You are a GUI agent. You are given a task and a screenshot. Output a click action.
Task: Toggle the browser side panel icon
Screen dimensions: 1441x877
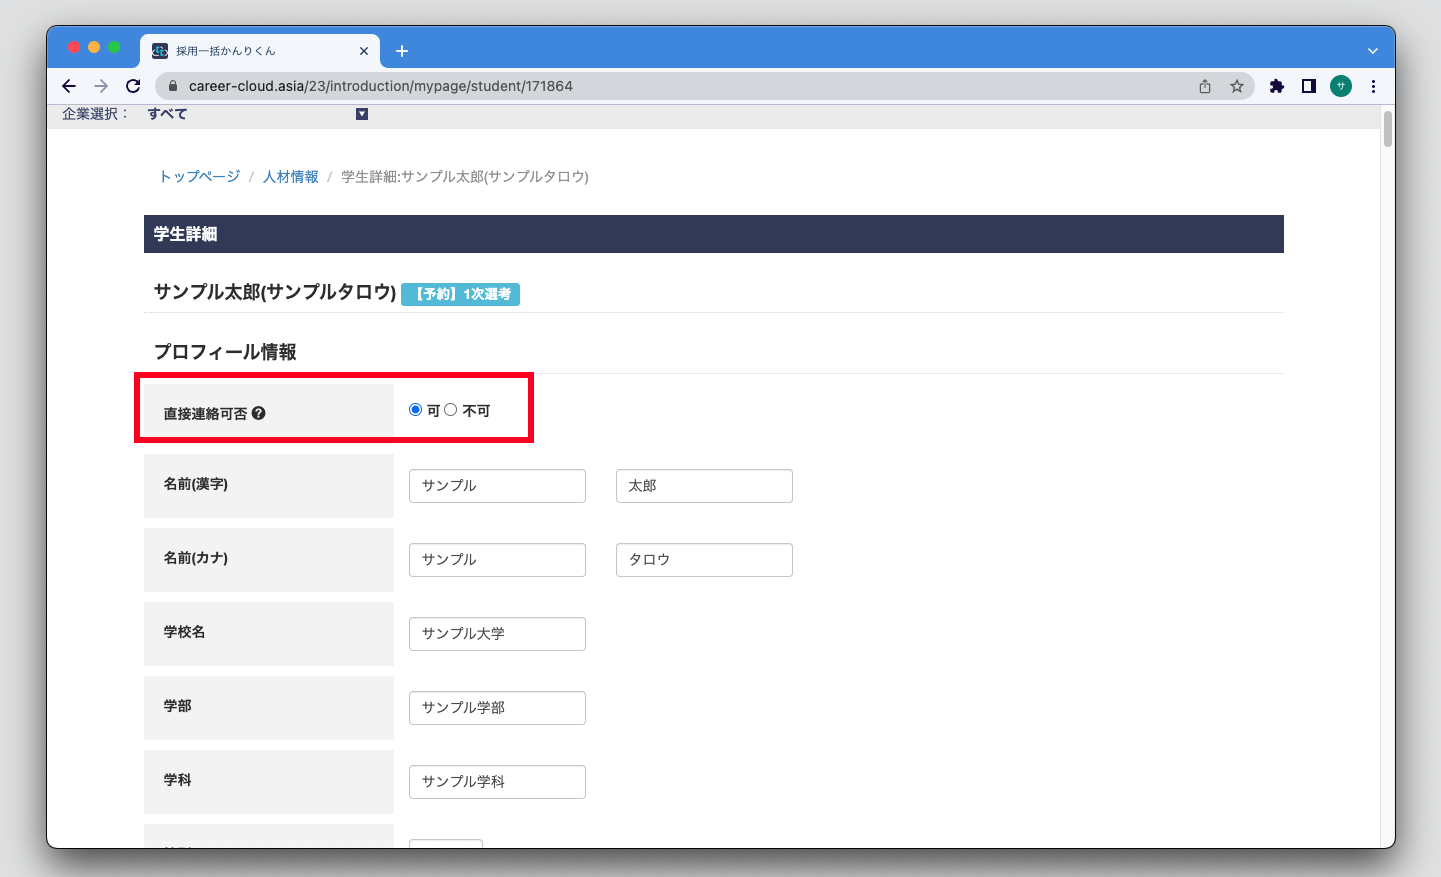(x=1308, y=86)
